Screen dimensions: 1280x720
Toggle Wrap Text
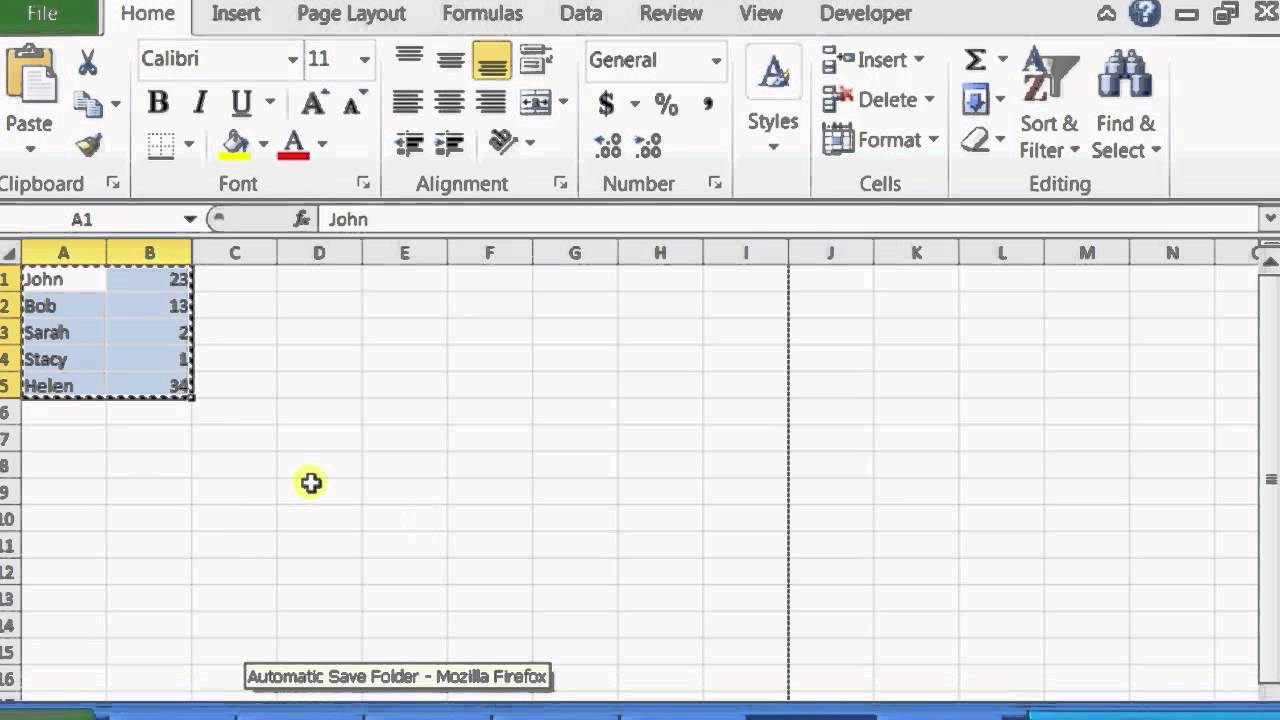pyautogui.click(x=536, y=59)
